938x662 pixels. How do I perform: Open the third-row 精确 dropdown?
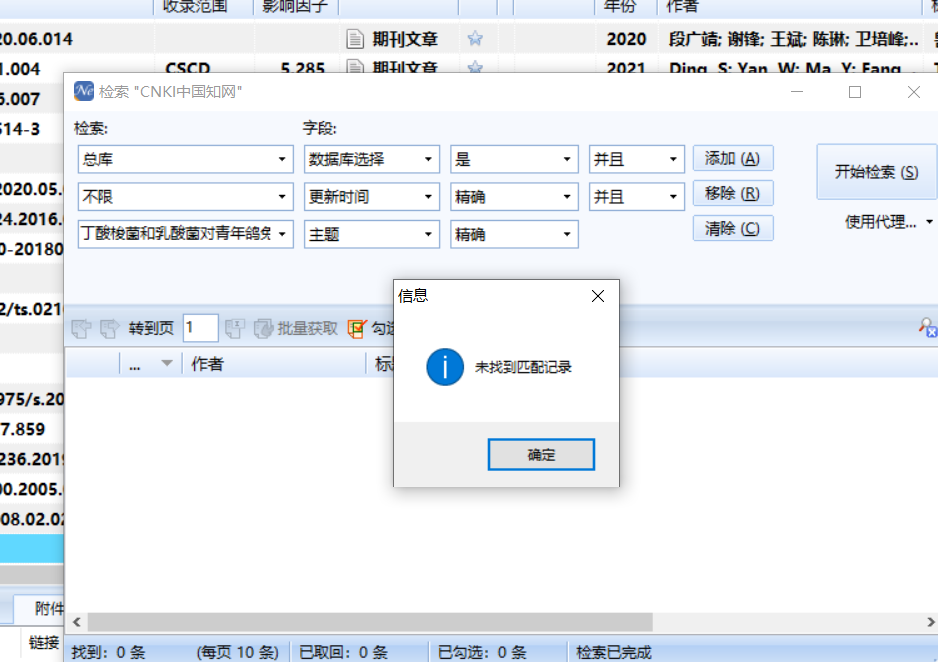coord(567,234)
